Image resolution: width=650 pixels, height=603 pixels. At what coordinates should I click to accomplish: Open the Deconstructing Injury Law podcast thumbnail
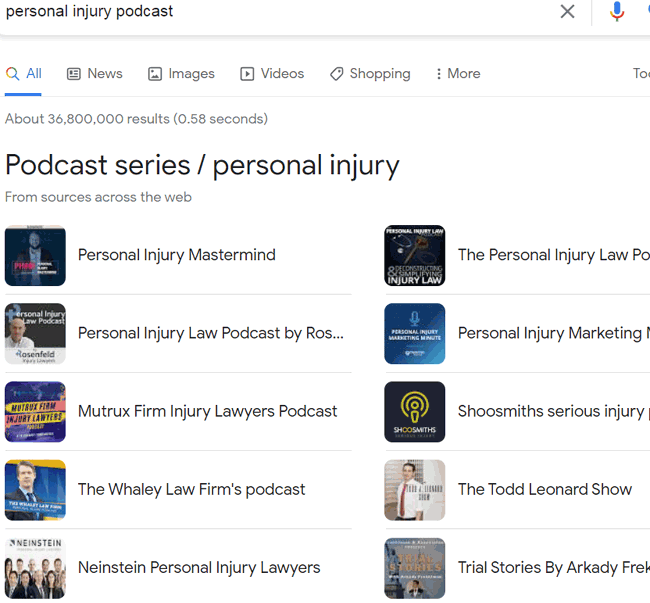click(x=415, y=255)
